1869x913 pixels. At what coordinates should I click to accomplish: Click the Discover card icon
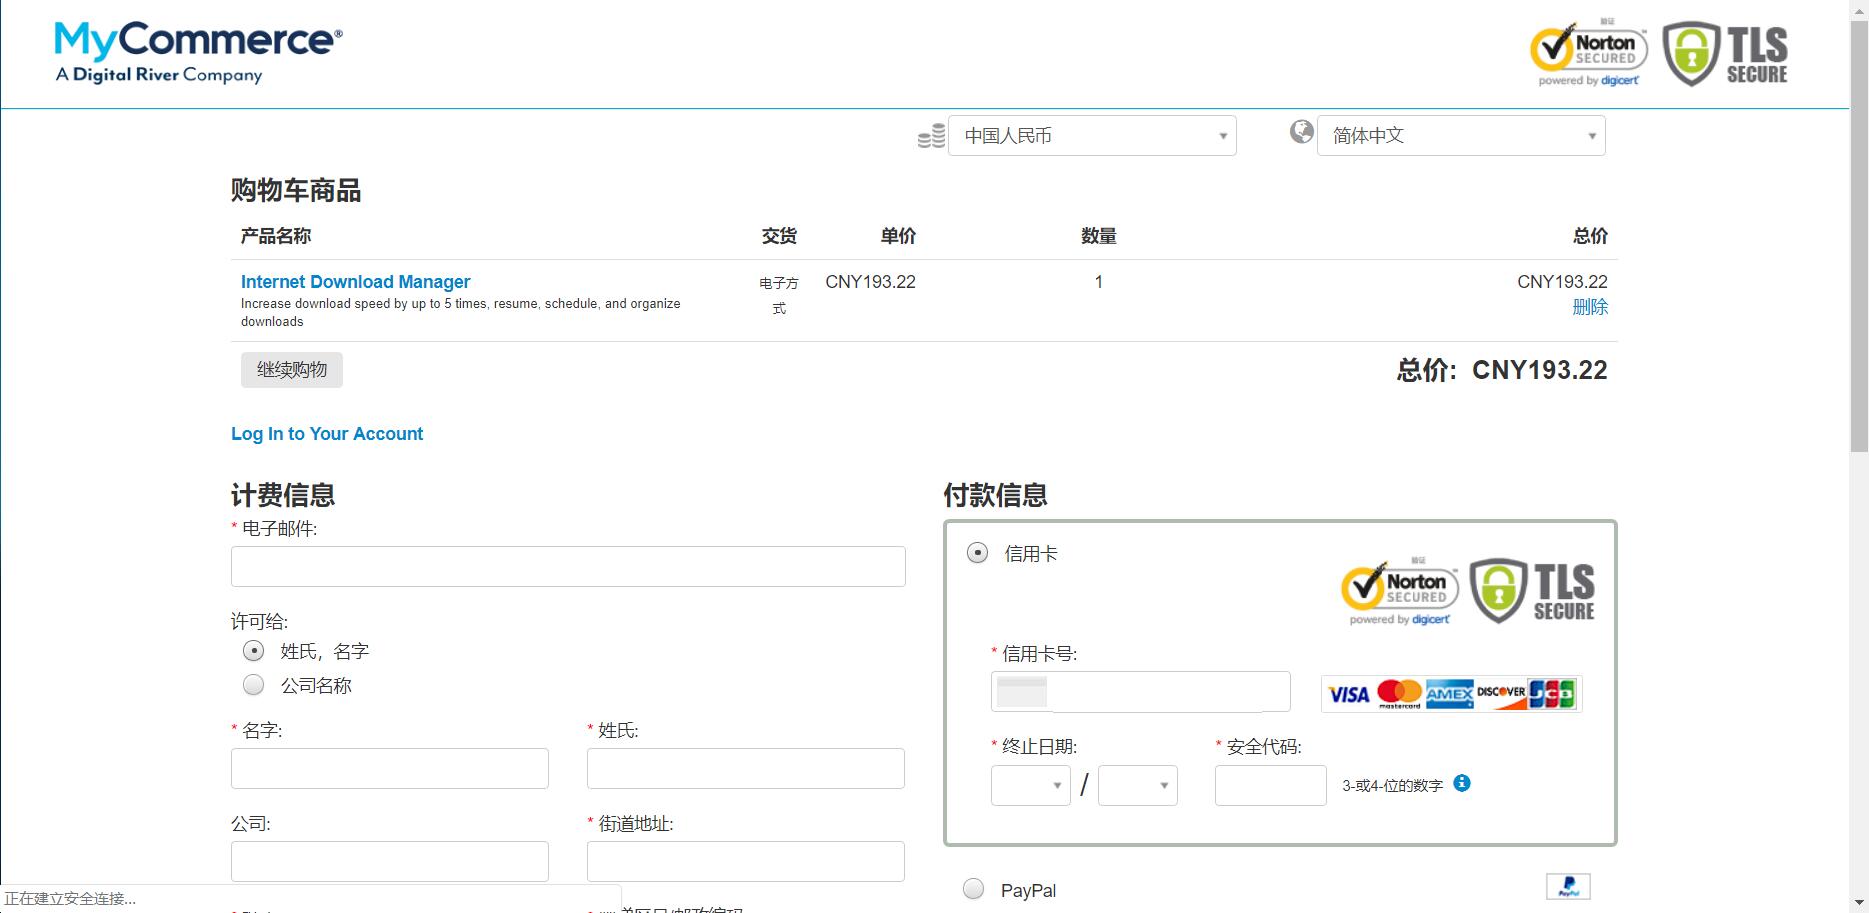[x=1501, y=693]
